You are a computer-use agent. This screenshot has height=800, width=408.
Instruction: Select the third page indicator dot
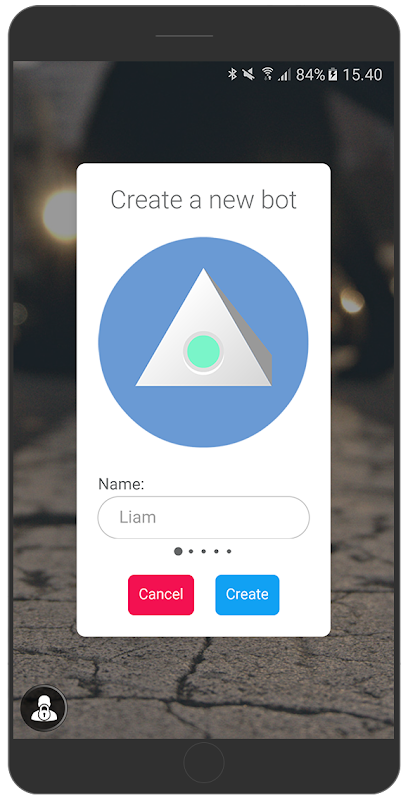click(203, 551)
